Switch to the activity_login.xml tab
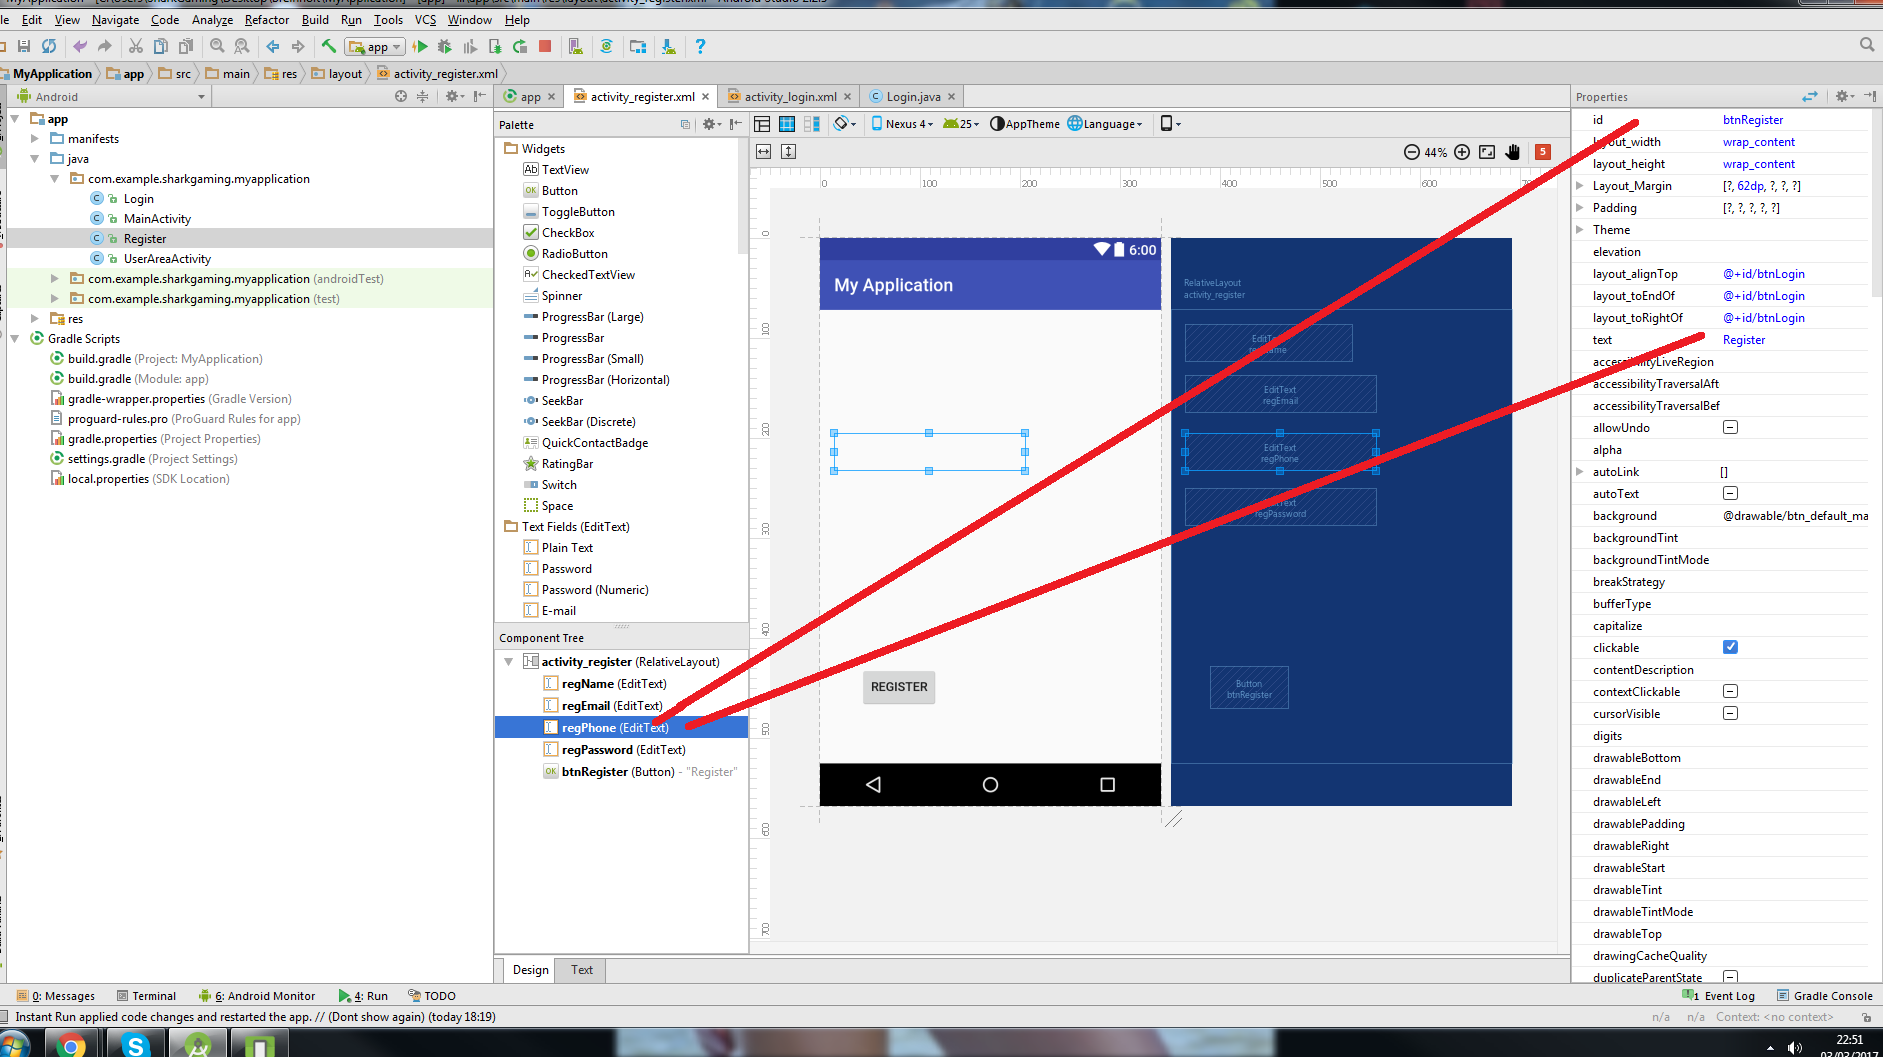The height and width of the screenshot is (1057, 1883). (790, 96)
